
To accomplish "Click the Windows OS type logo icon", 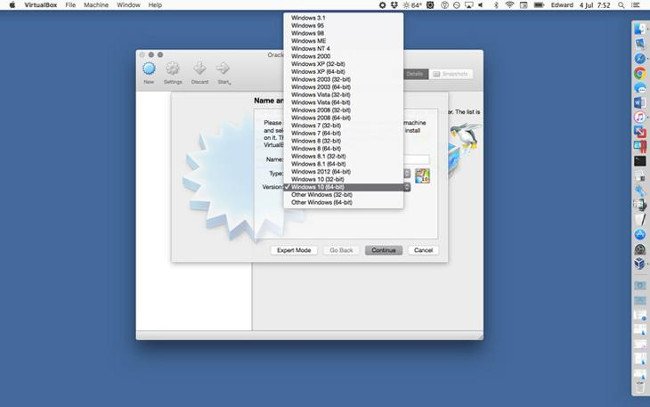I will (x=422, y=176).
